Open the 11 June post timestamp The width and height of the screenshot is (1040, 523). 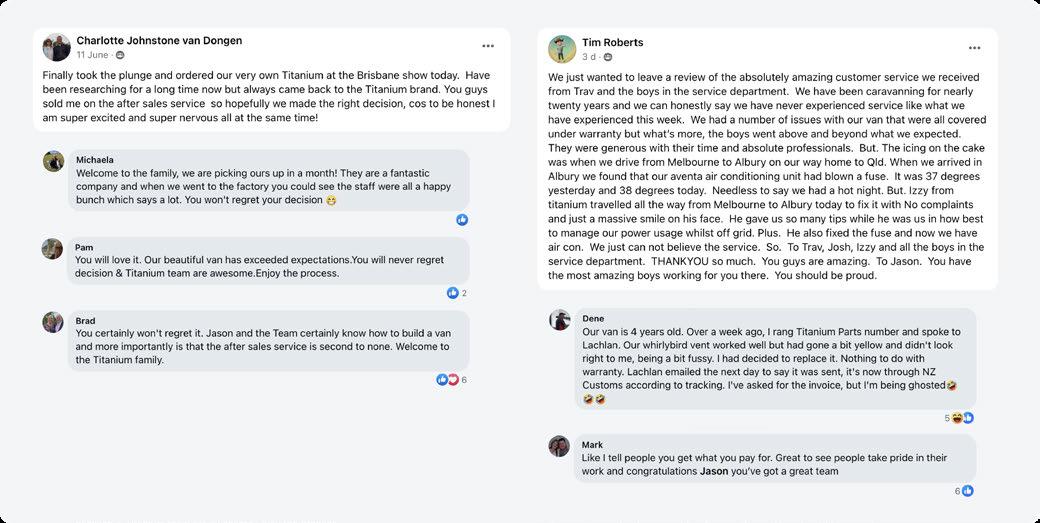point(93,55)
